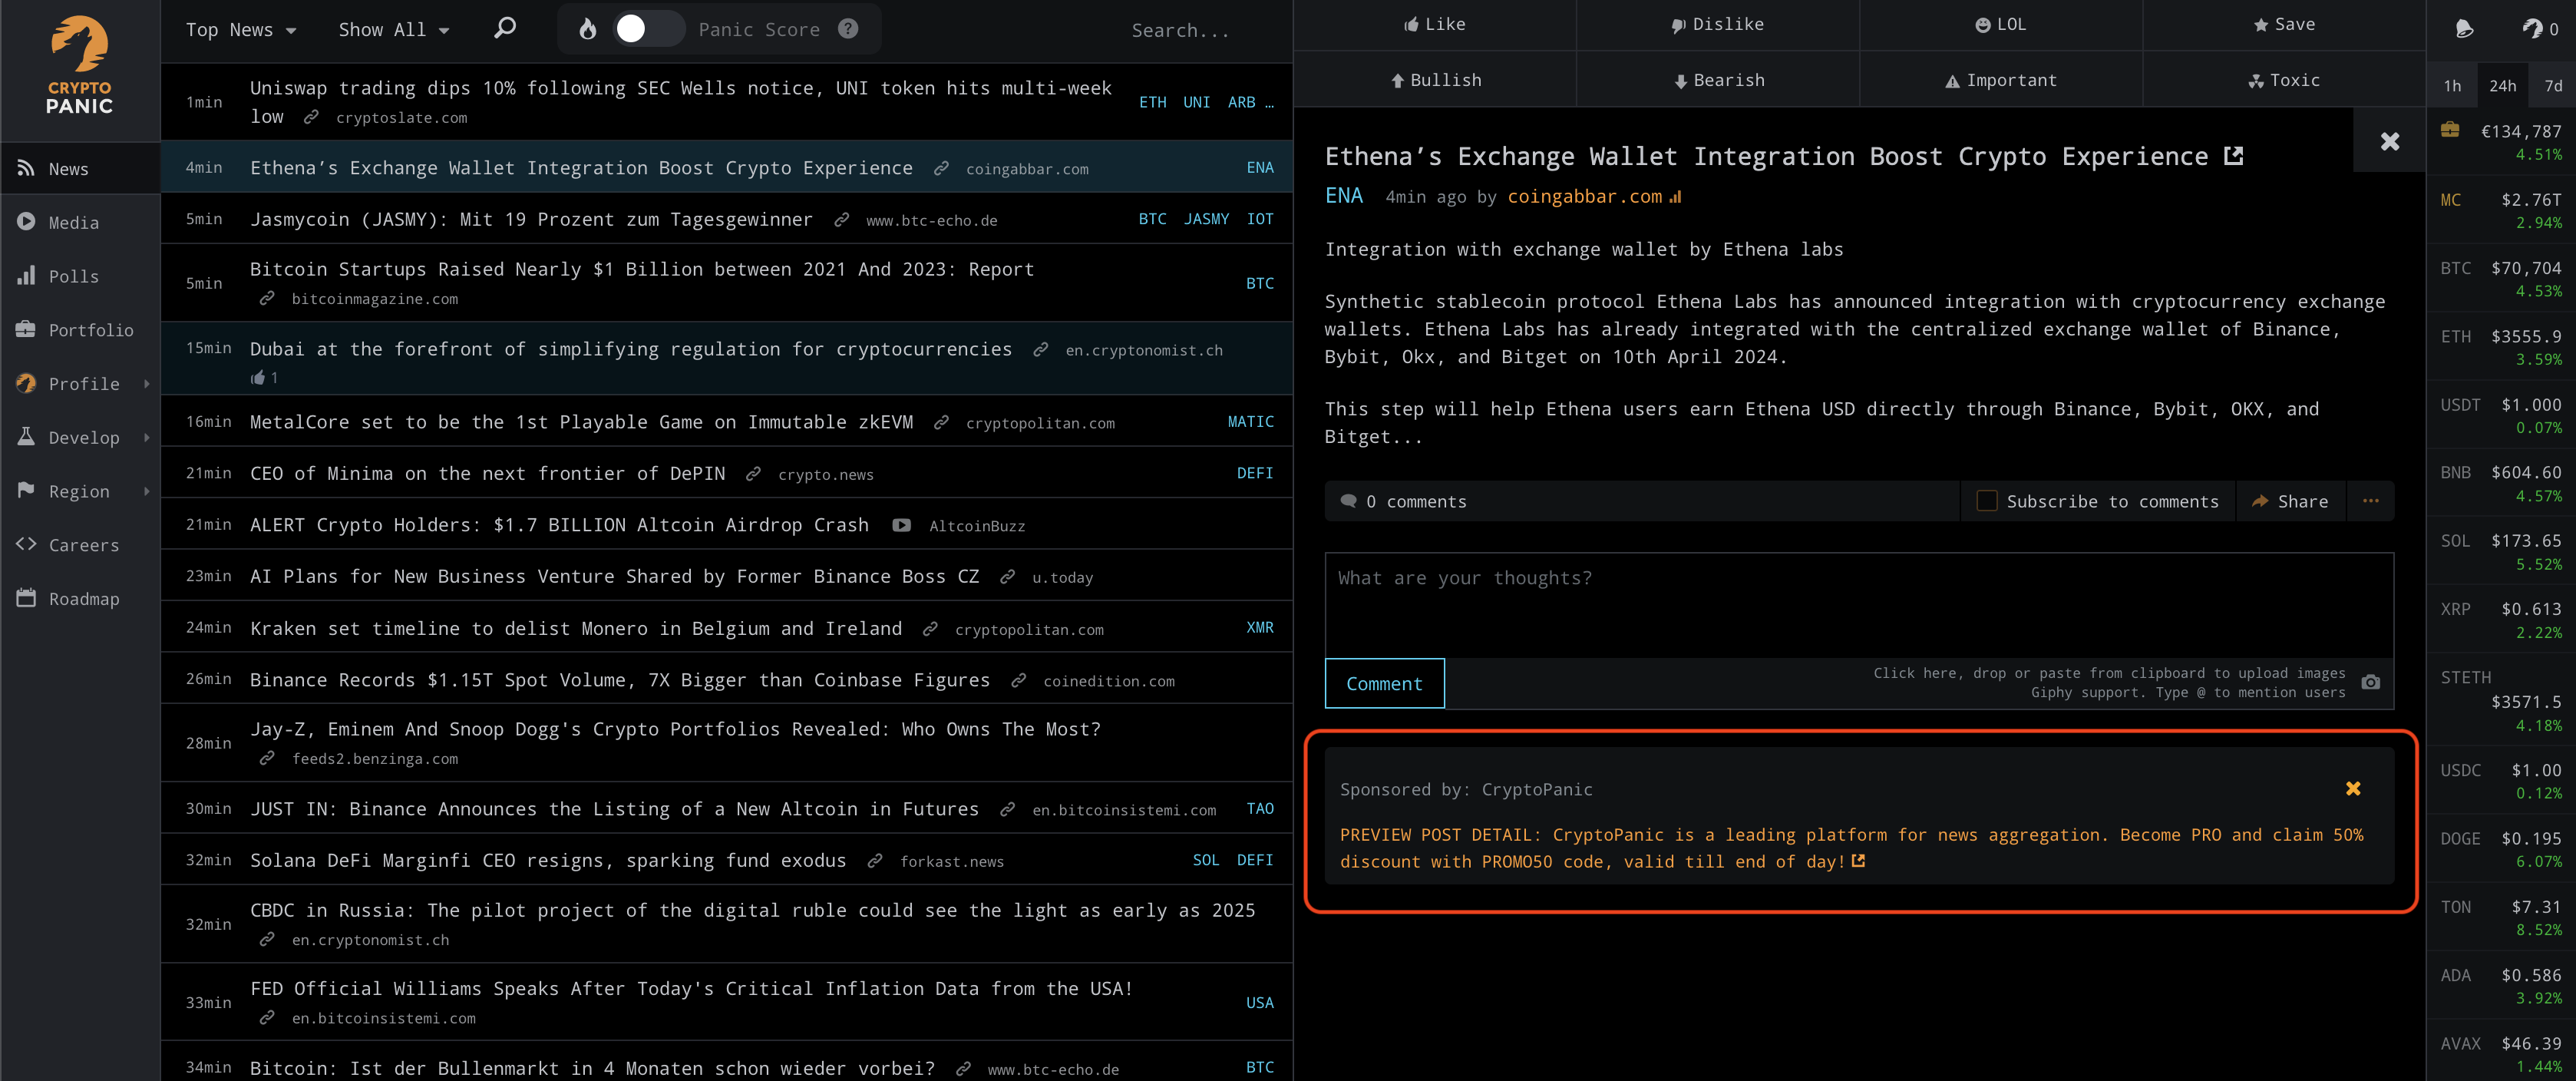Screen dimensions: 2576x1081
Task: Open Polls in the sidebar
Action: (74, 276)
